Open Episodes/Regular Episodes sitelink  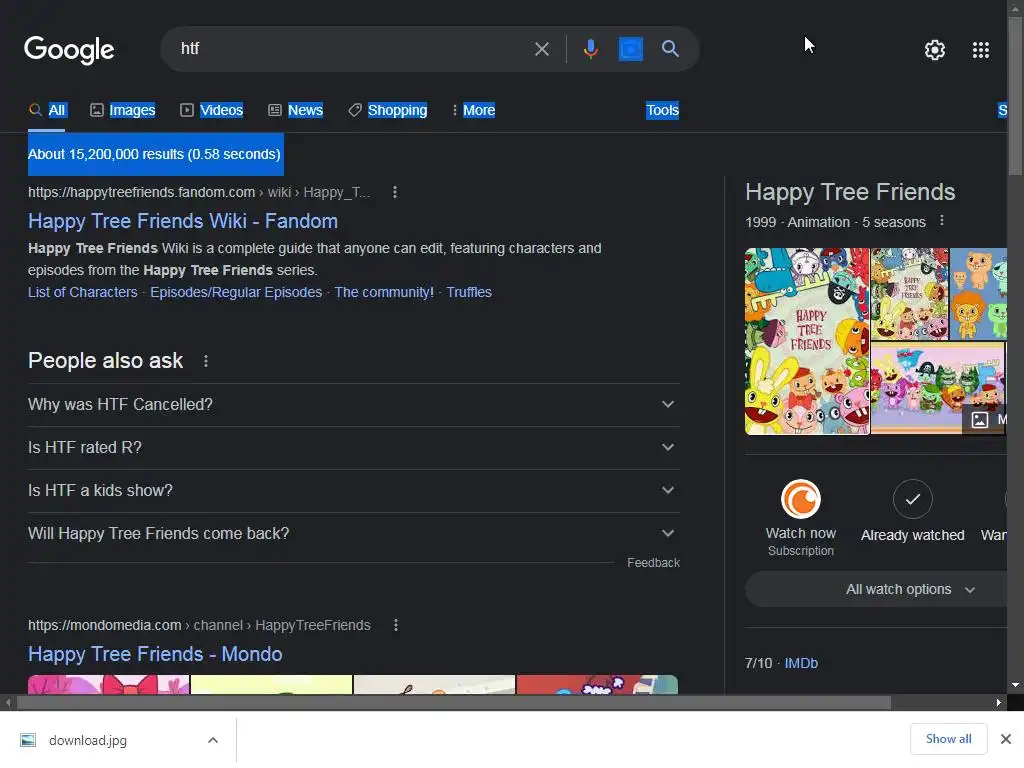point(236,292)
